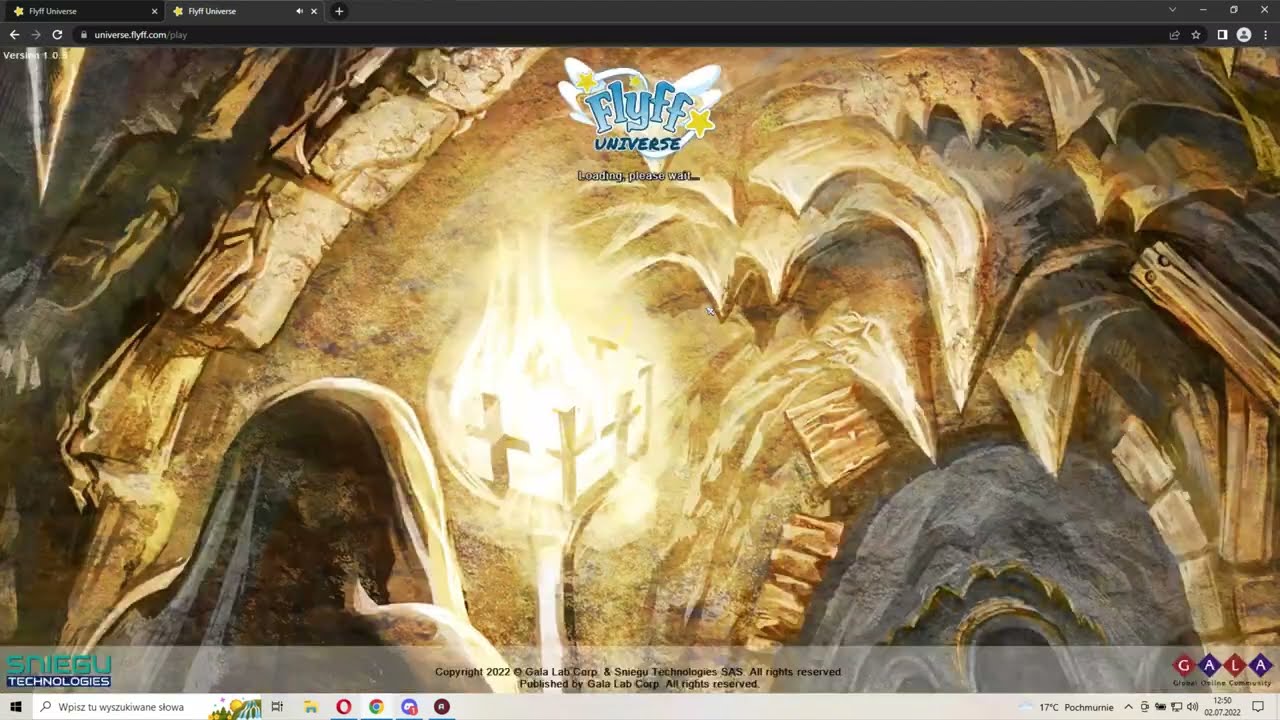1280x720 pixels.
Task: Open Chrome's three-dot menu
Action: coord(1265,34)
